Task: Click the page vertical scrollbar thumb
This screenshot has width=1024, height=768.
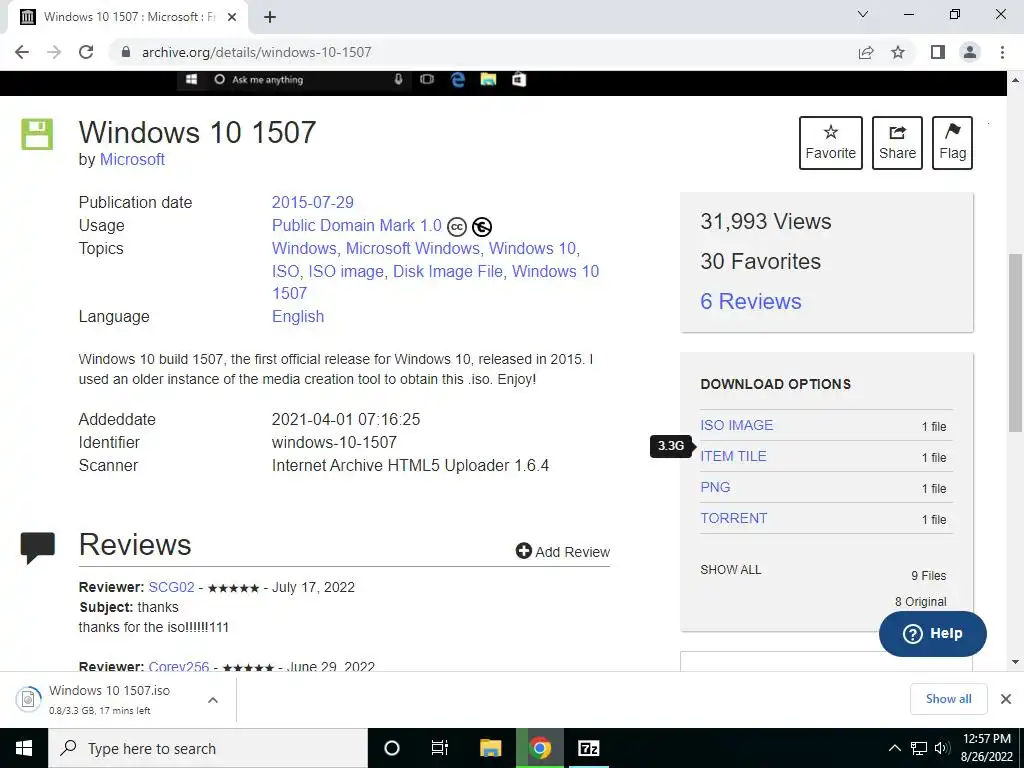Action: click(x=1015, y=343)
